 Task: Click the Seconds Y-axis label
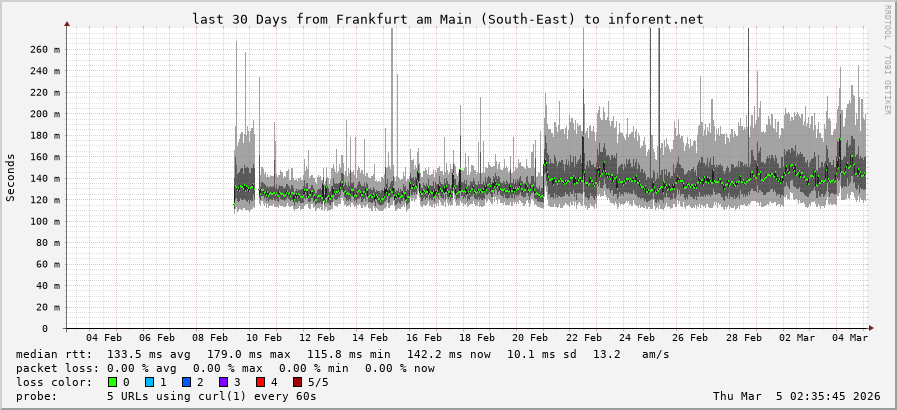pyautogui.click(x=11, y=178)
